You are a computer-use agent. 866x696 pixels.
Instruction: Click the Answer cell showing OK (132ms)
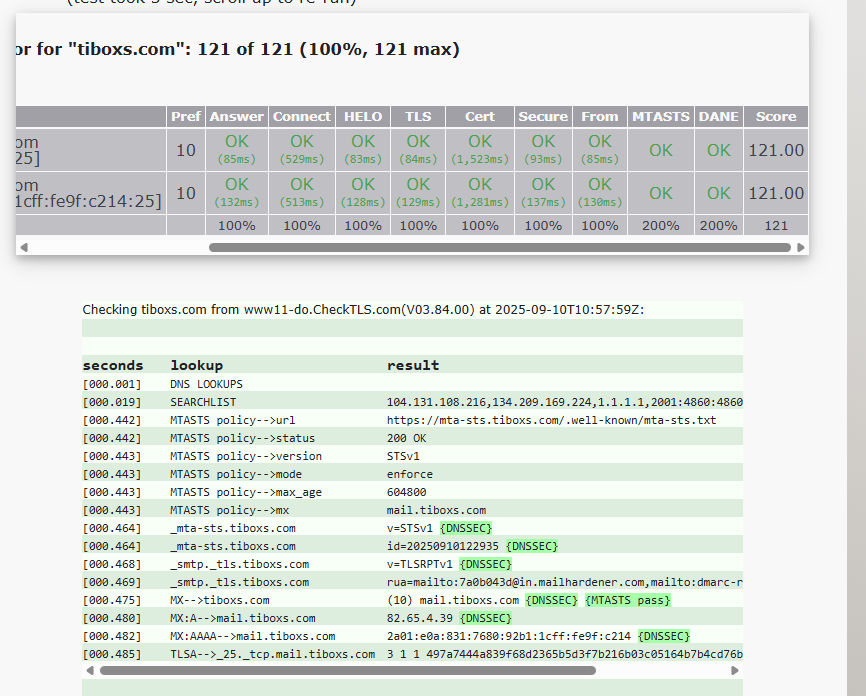click(237, 193)
